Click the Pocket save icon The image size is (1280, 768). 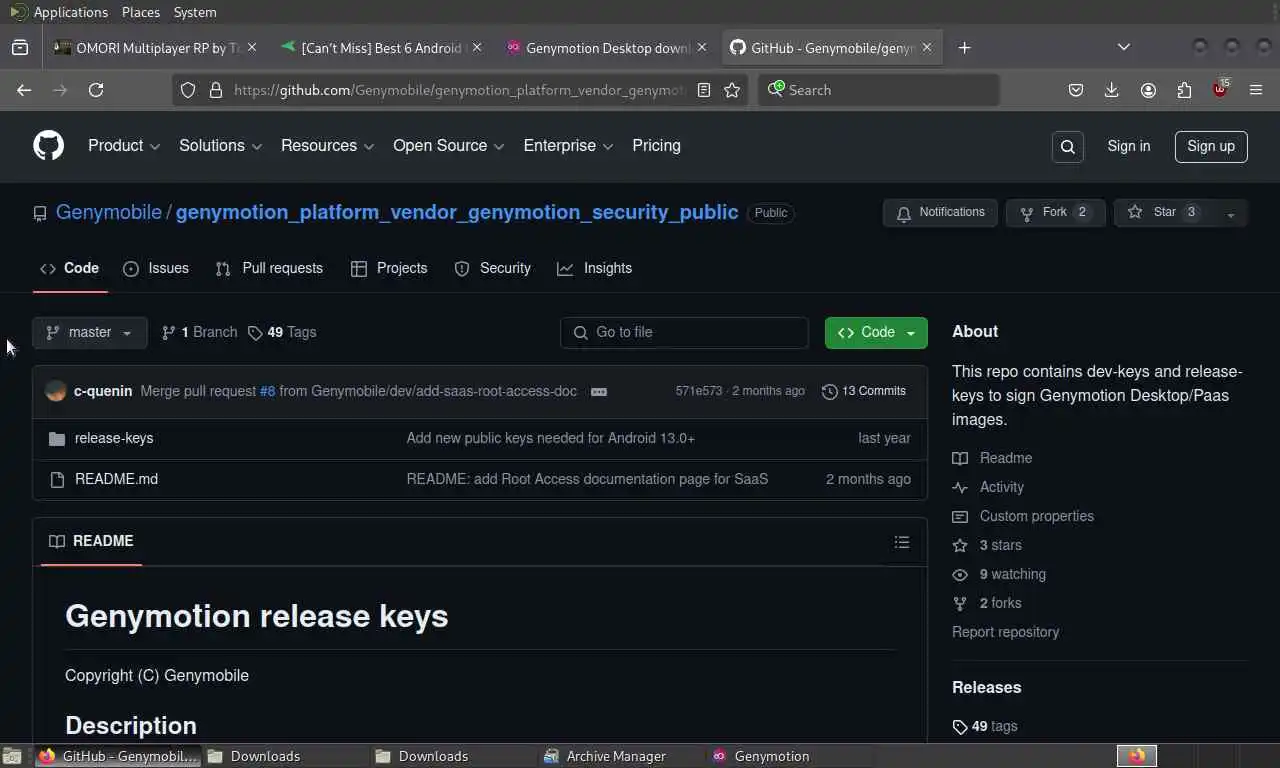[x=1076, y=90]
